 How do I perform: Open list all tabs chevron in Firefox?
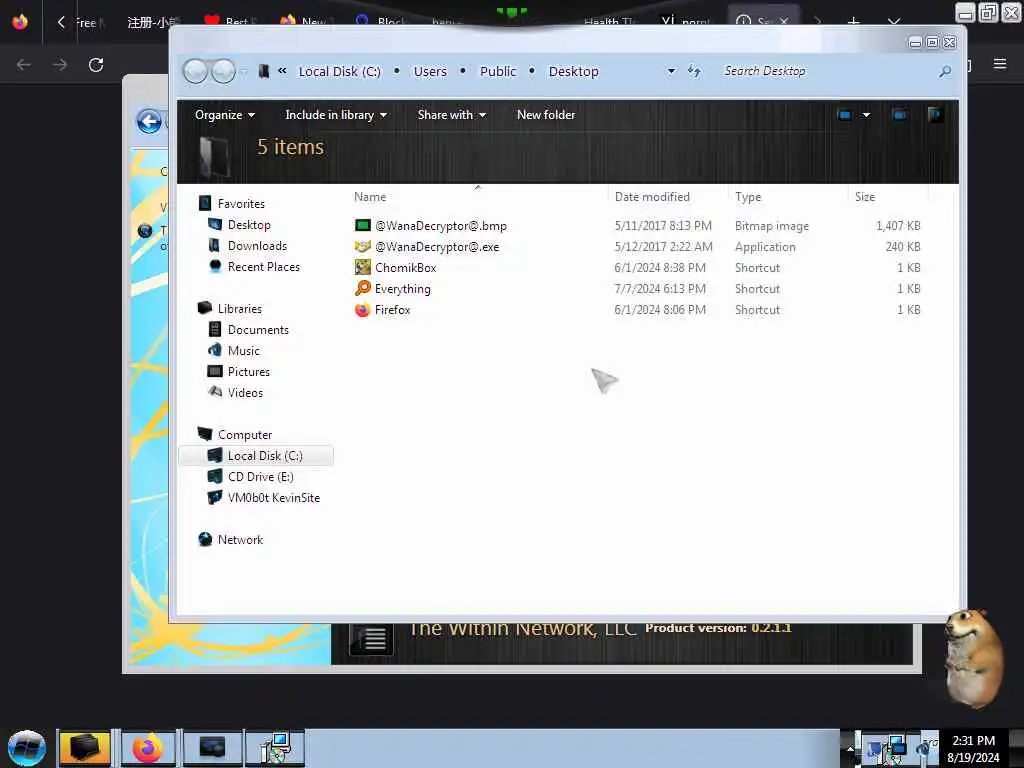pyautogui.click(x=893, y=22)
